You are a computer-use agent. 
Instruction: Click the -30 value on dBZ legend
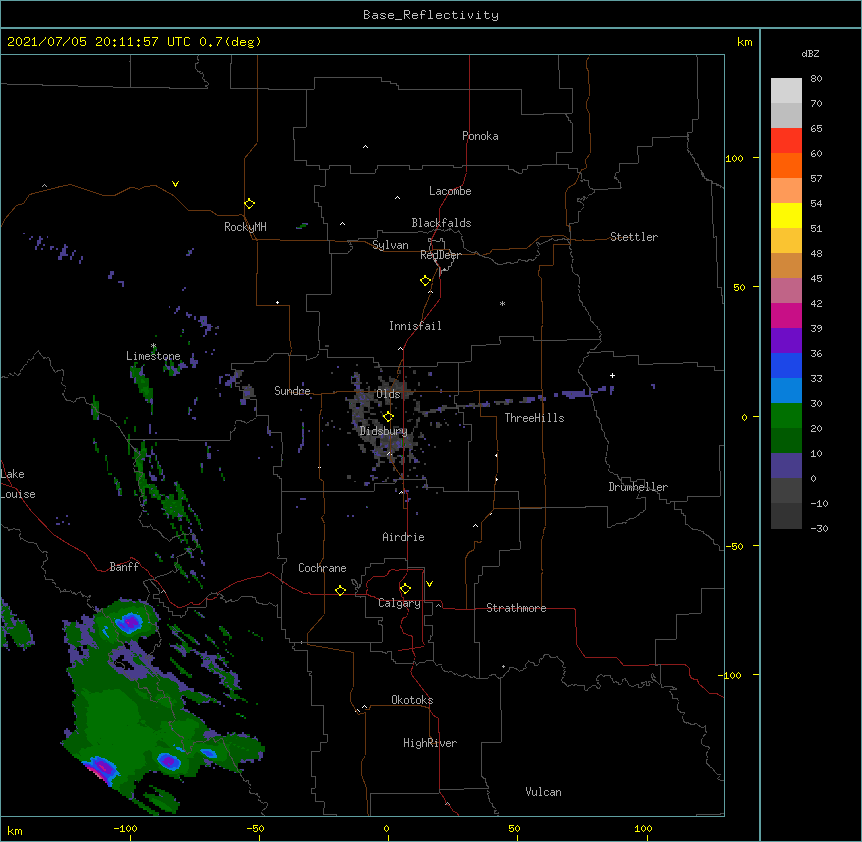tap(819, 528)
